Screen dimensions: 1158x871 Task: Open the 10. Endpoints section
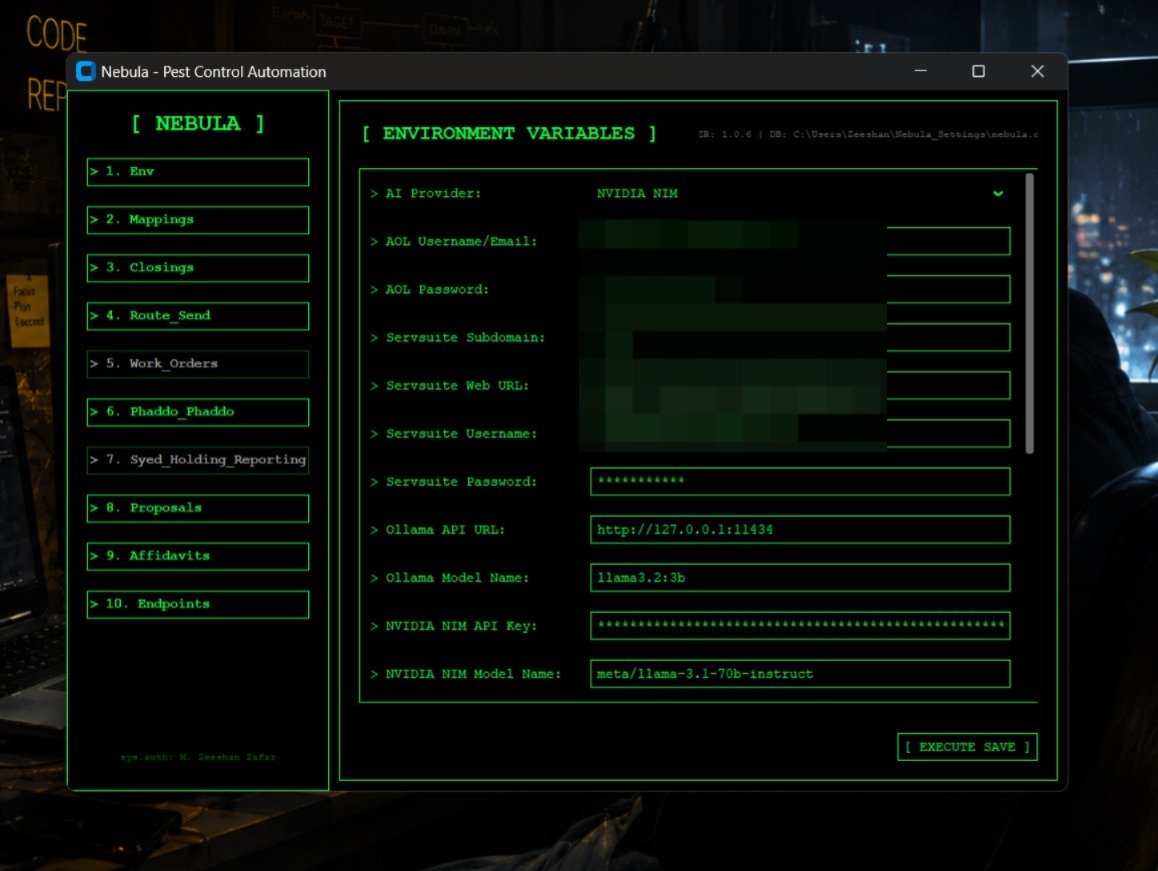[198, 604]
